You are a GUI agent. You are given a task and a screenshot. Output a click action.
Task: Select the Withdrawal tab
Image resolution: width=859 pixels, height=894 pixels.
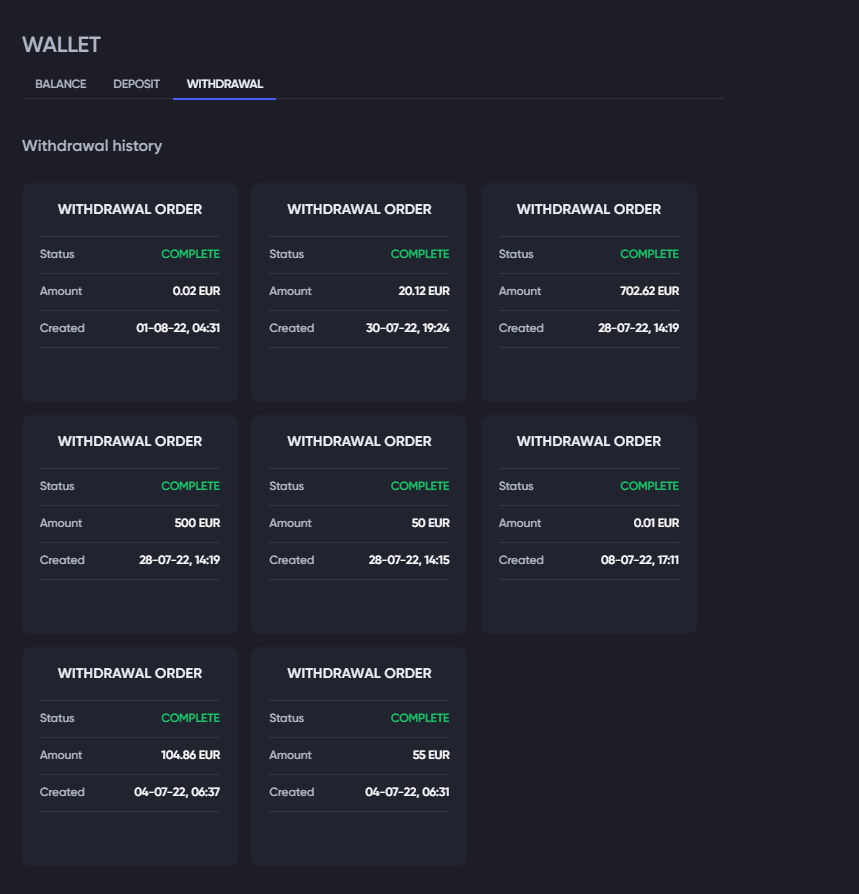[x=224, y=84]
